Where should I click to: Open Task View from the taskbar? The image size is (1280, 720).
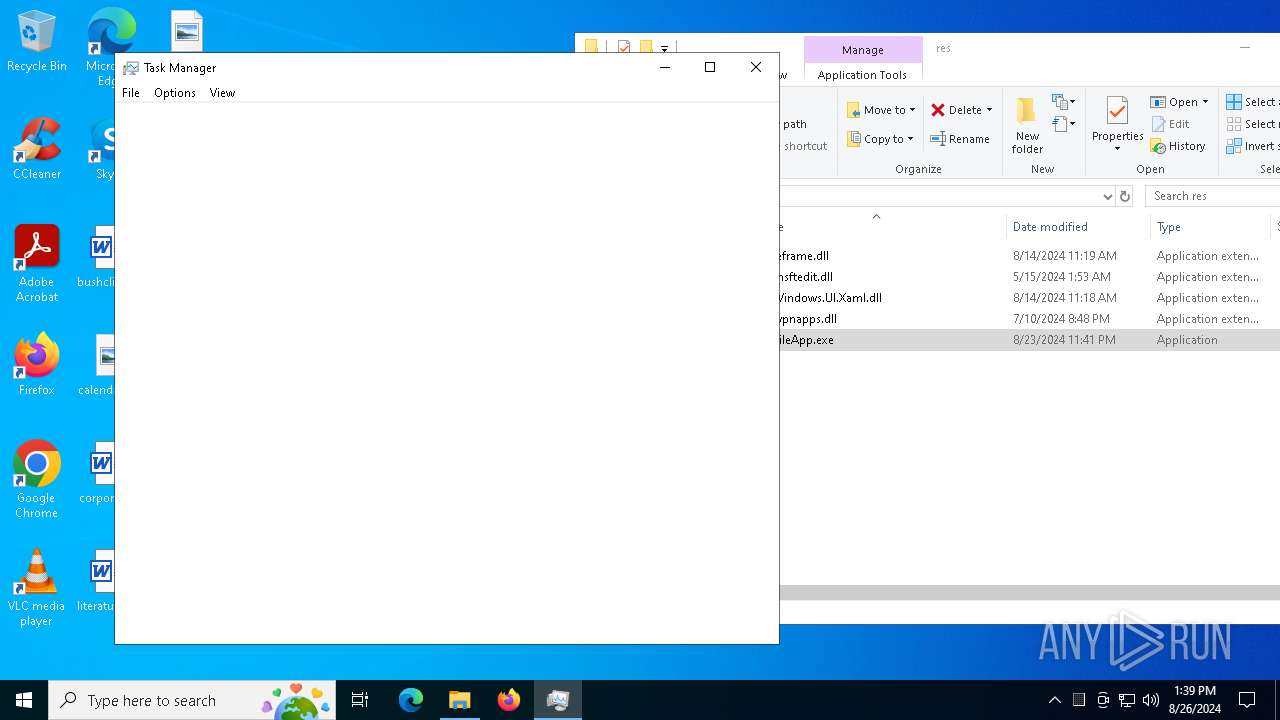click(x=360, y=700)
